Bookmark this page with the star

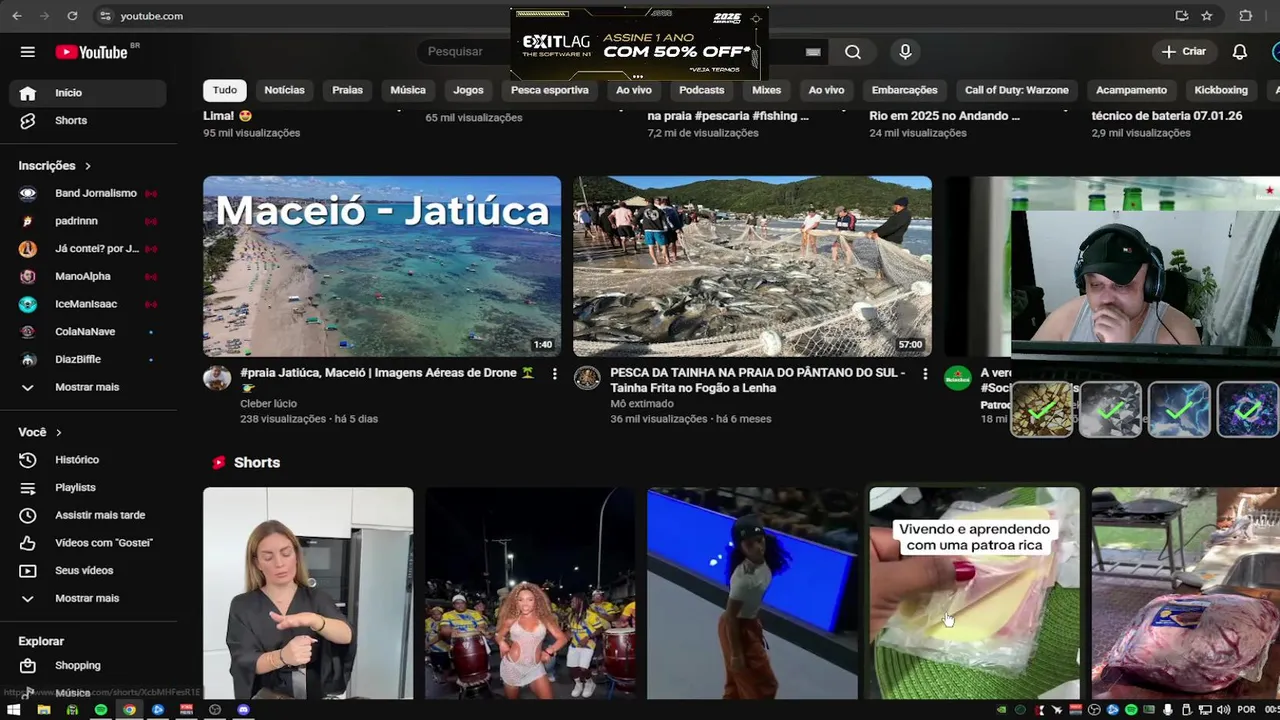coord(1207,16)
